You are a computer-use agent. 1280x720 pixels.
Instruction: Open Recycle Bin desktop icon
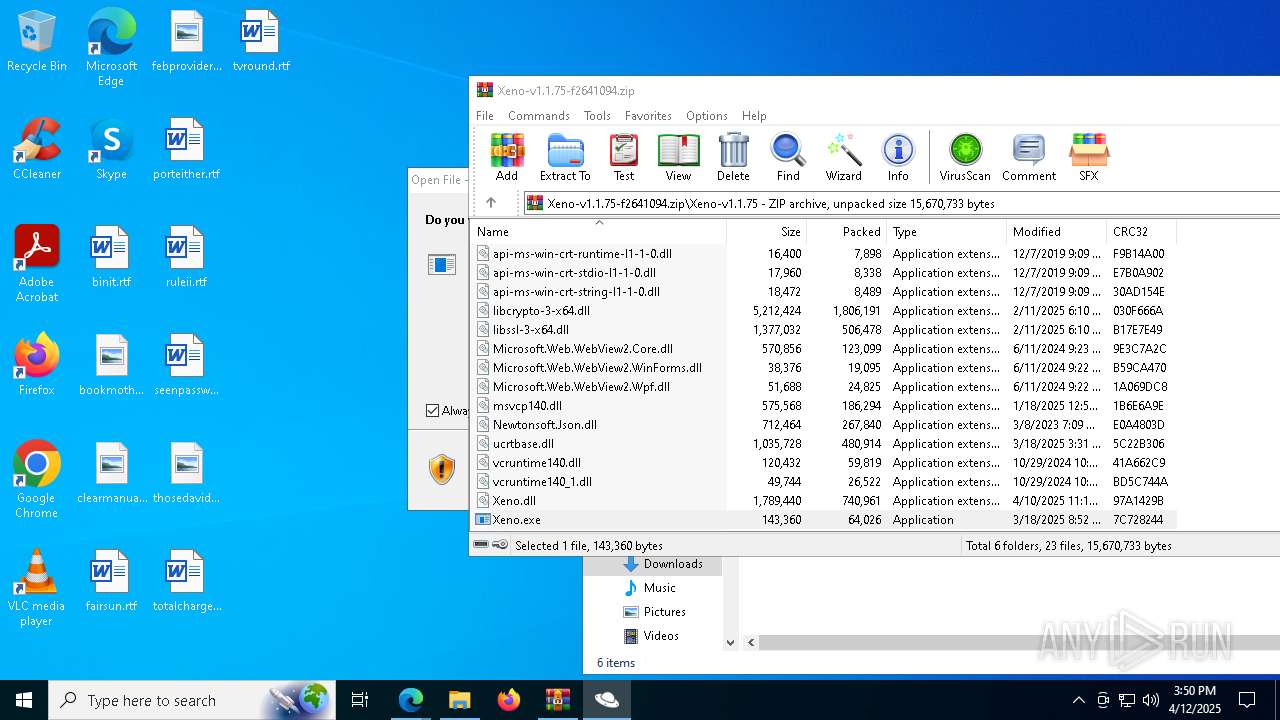[x=37, y=42]
